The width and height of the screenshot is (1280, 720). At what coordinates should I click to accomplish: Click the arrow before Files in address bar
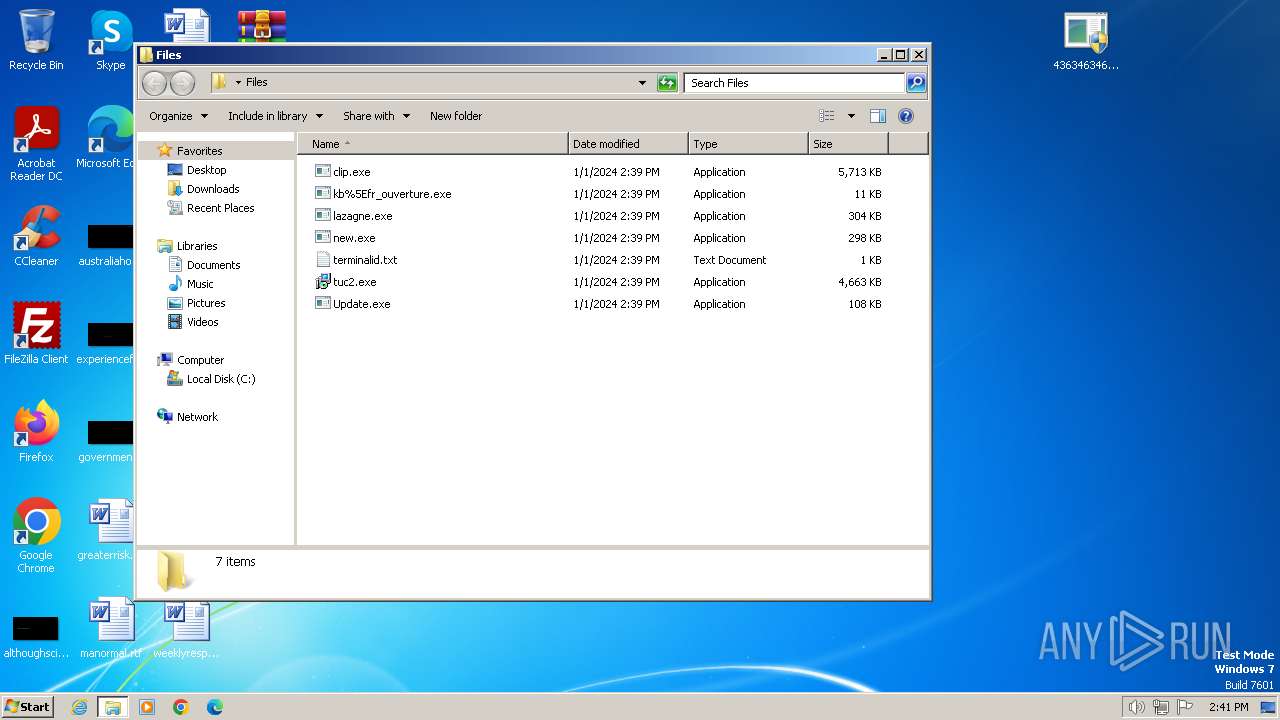click(238, 83)
